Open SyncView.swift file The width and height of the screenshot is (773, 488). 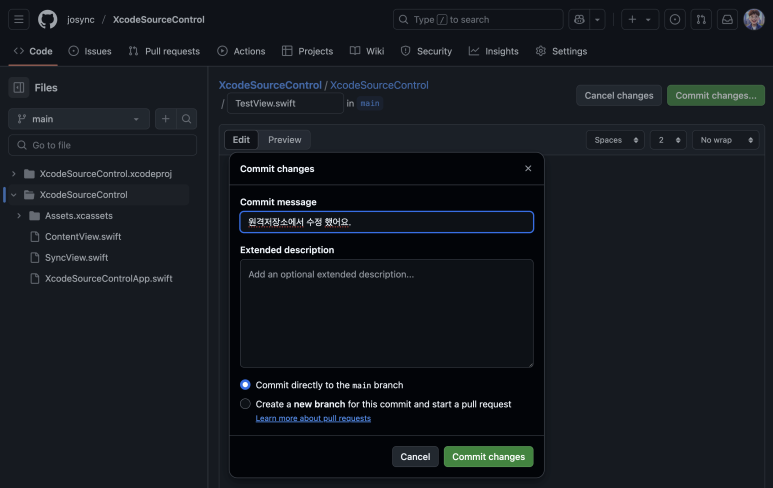[x=76, y=258]
